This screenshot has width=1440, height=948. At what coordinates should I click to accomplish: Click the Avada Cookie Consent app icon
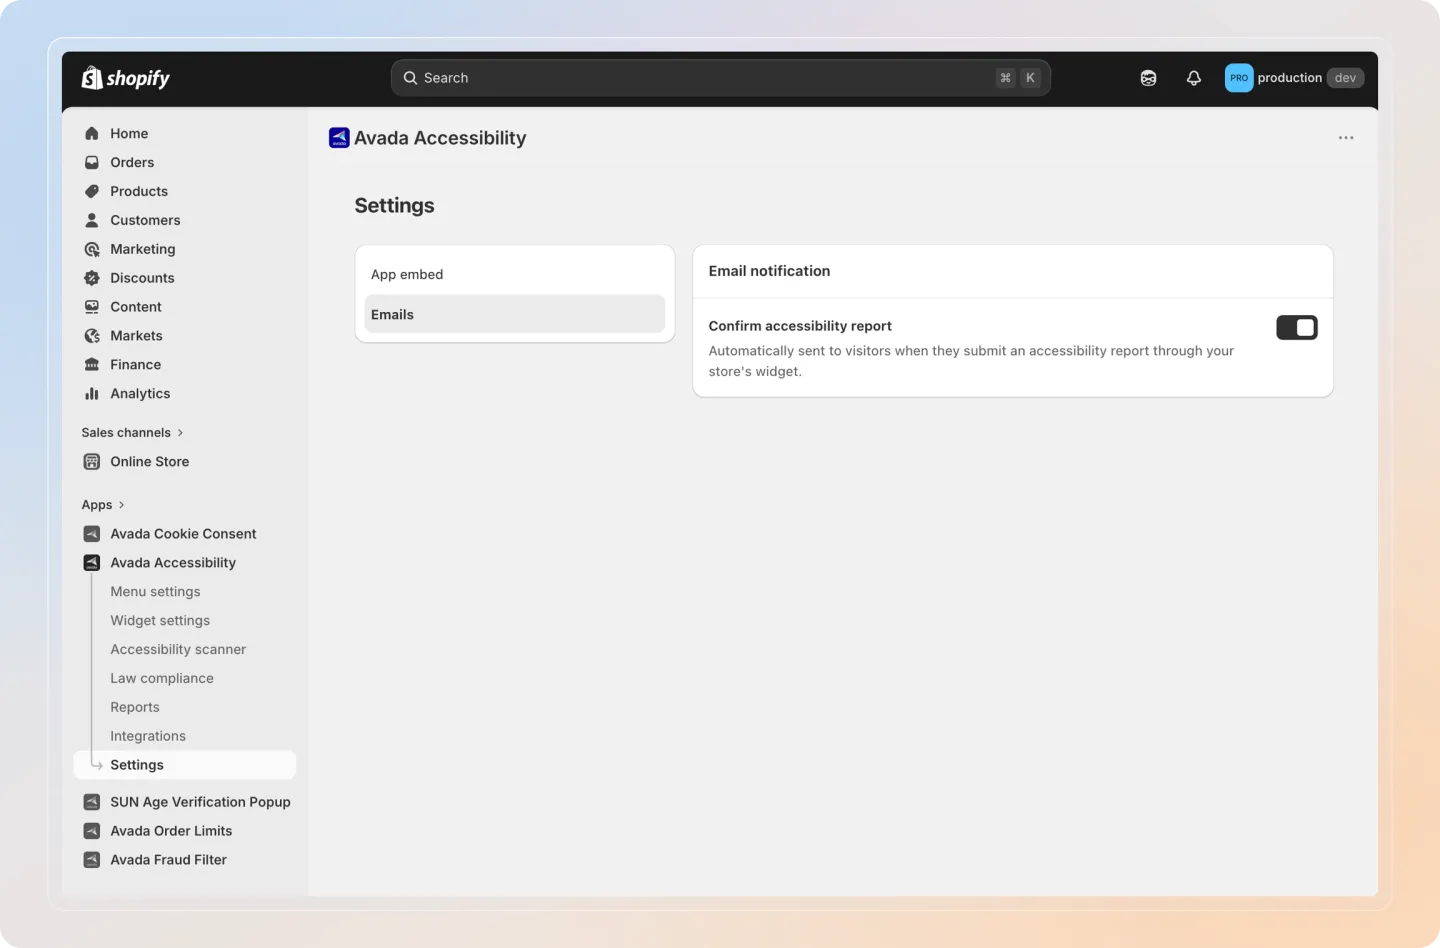coord(92,534)
